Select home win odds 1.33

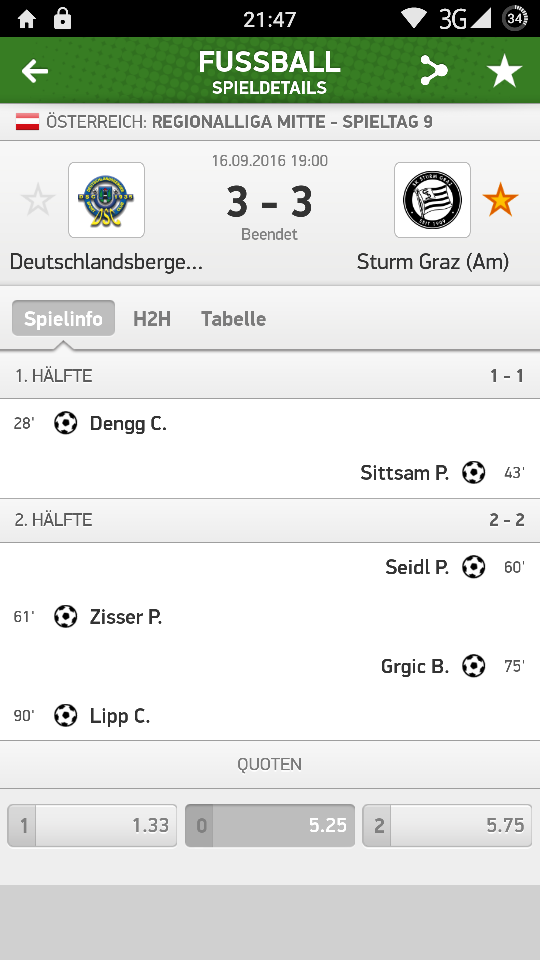click(x=92, y=825)
